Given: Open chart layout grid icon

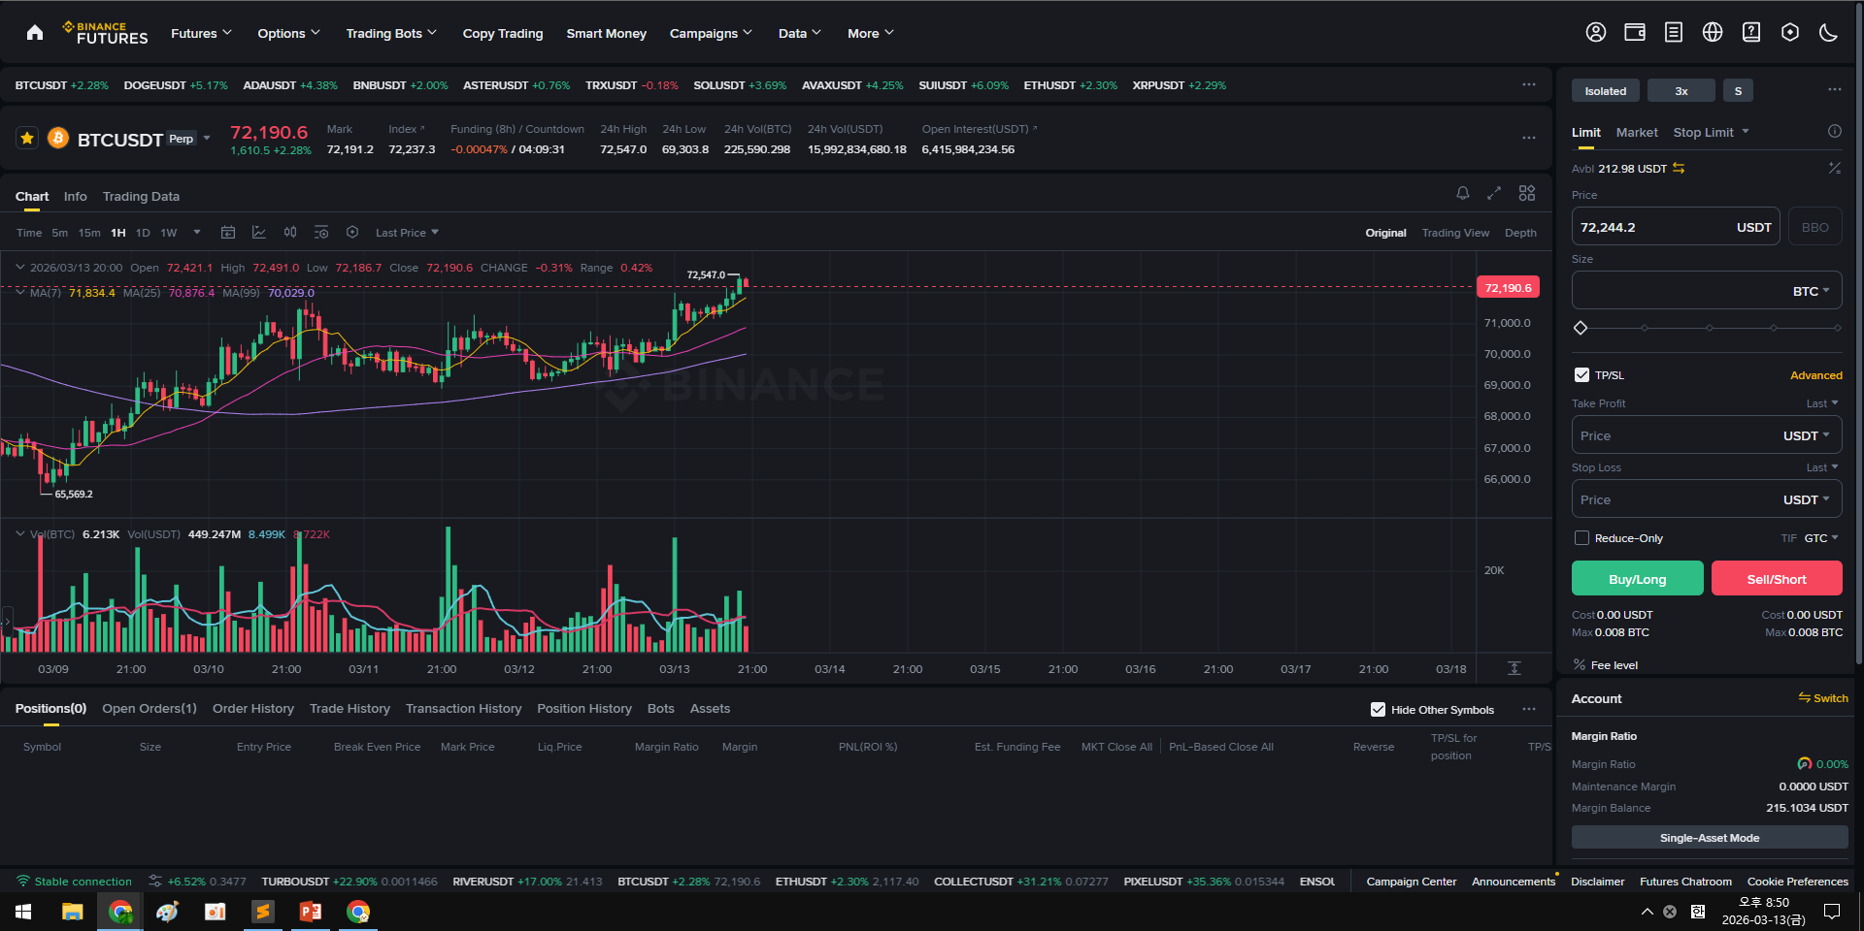Looking at the screenshot, I should tap(1527, 193).
